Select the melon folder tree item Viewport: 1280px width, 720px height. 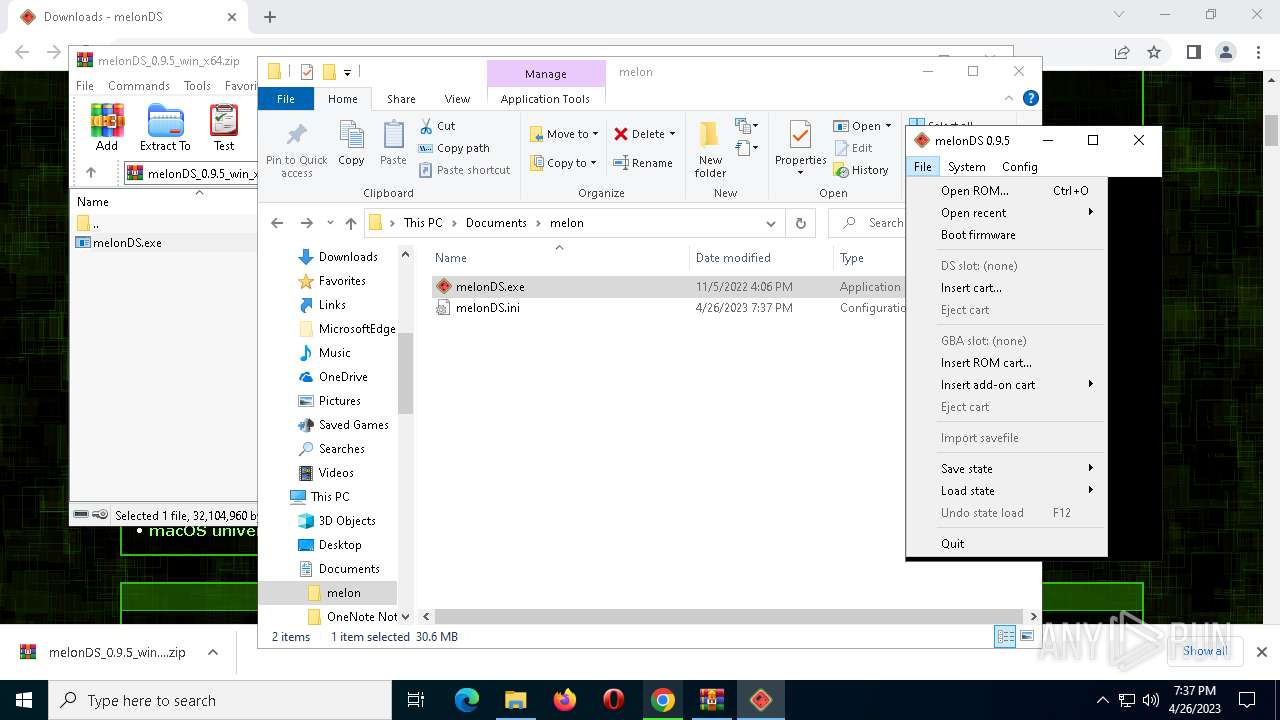coord(343,593)
